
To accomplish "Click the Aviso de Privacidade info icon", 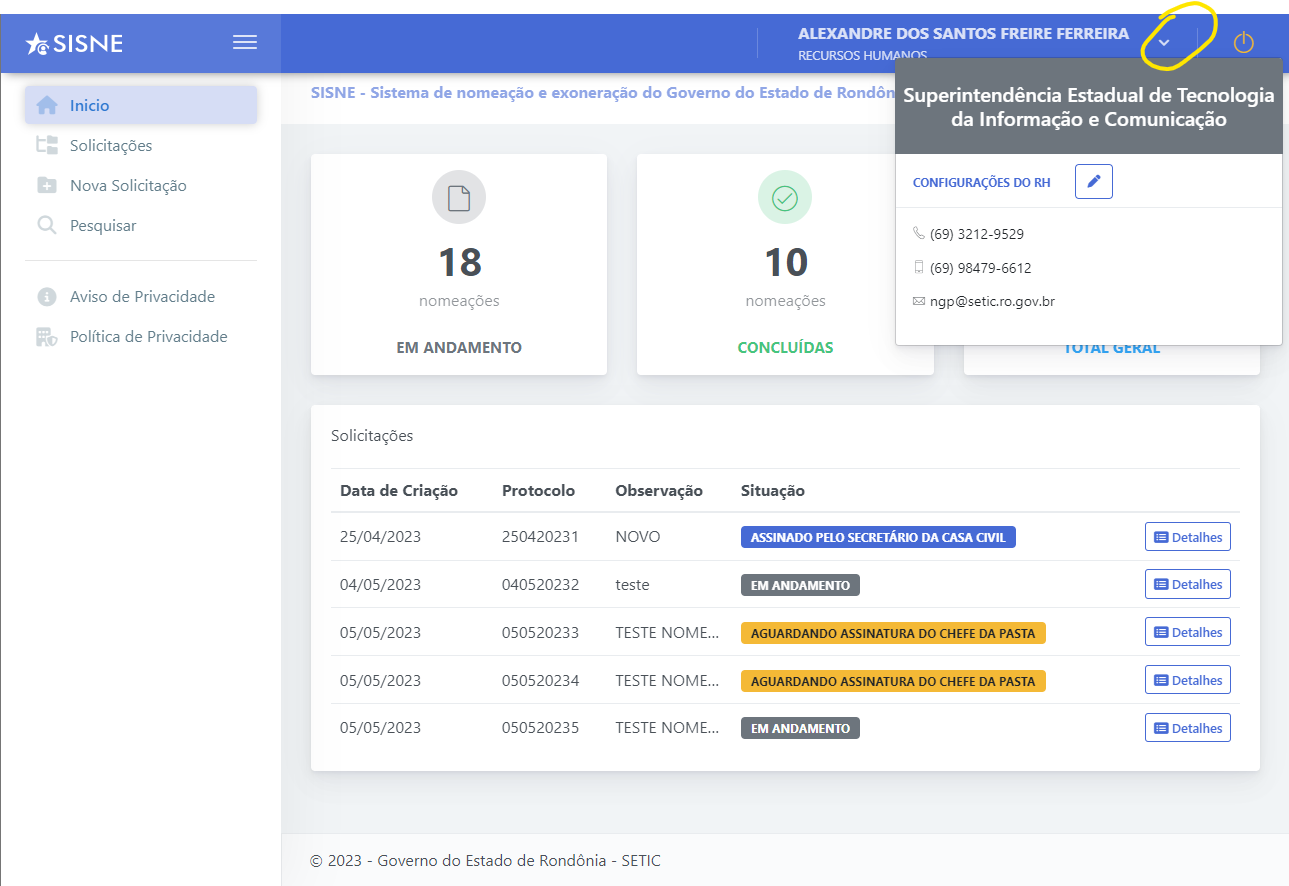I will (x=47, y=296).
